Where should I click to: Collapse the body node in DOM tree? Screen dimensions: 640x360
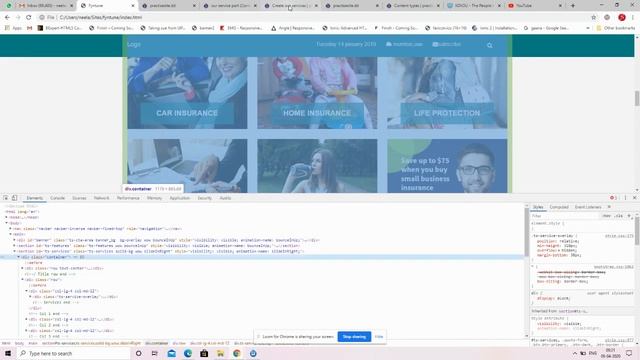click(7, 223)
